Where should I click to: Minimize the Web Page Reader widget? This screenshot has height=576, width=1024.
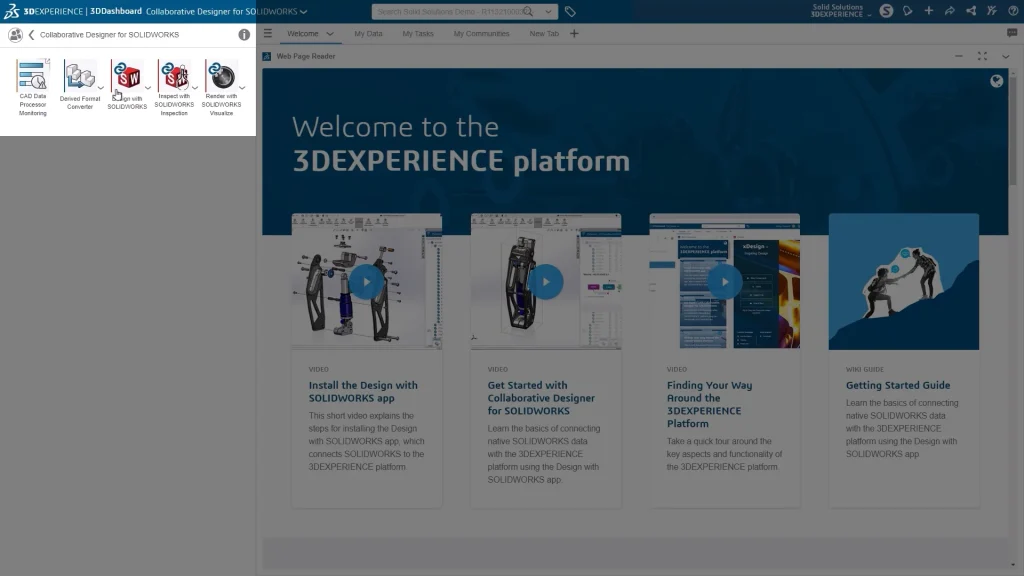(959, 56)
